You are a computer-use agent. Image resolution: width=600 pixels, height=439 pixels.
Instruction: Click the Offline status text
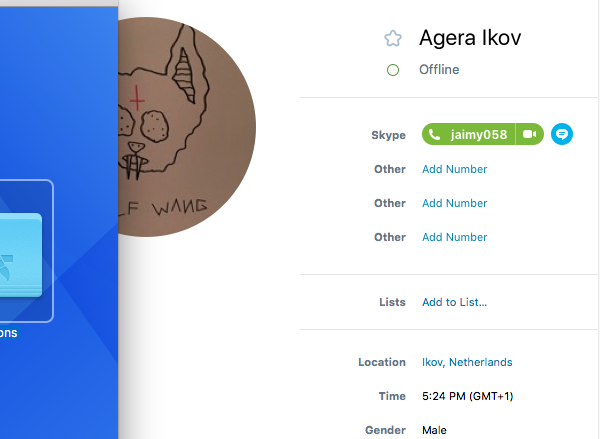pyautogui.click(x=439, y=70)
